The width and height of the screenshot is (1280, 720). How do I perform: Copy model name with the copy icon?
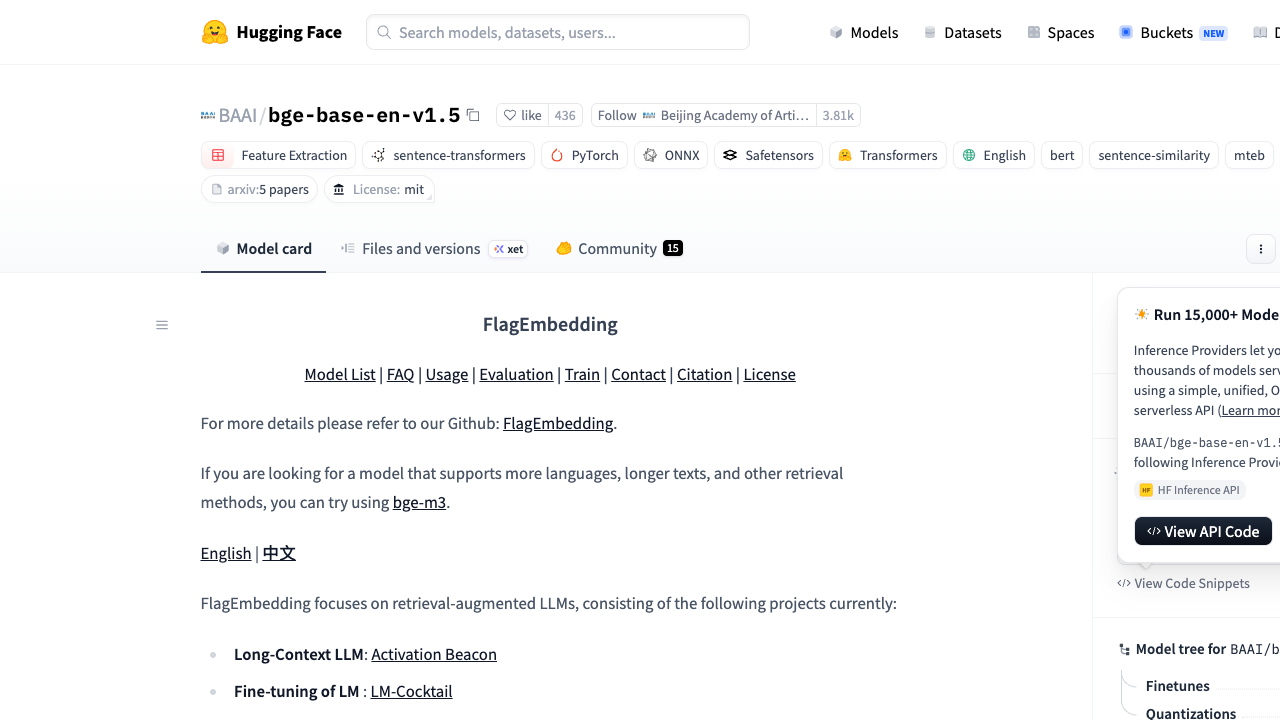click(473, 115)
